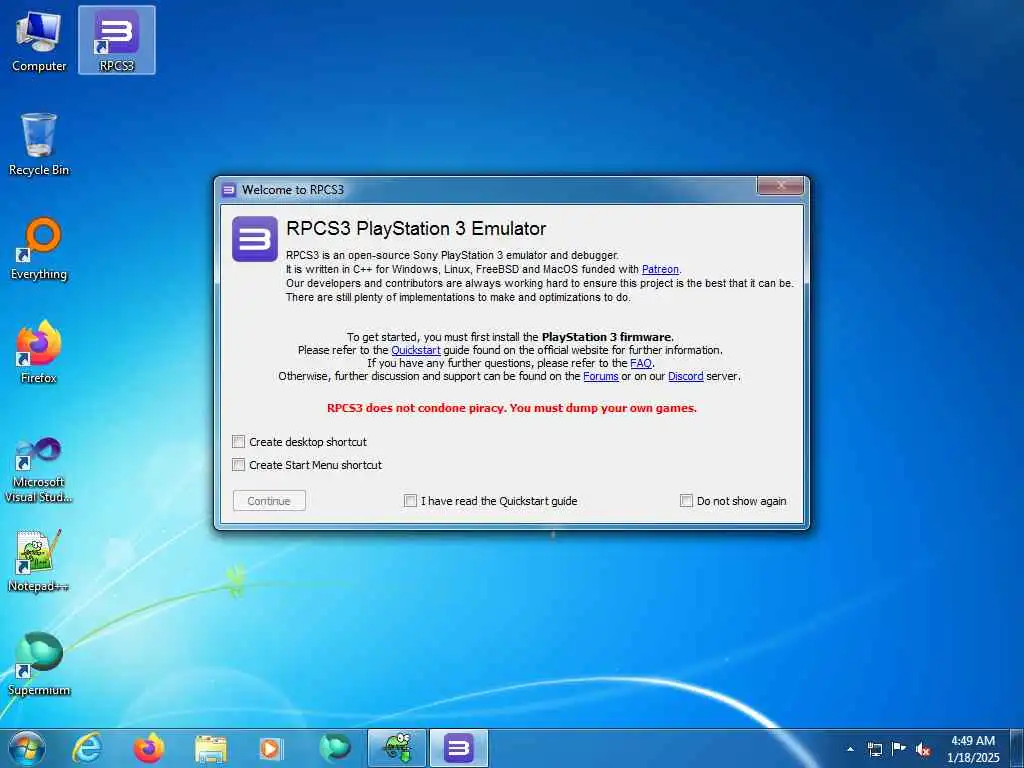Open the Quickstart guide link
The image size is (1024, 768).
pos(416,350)
